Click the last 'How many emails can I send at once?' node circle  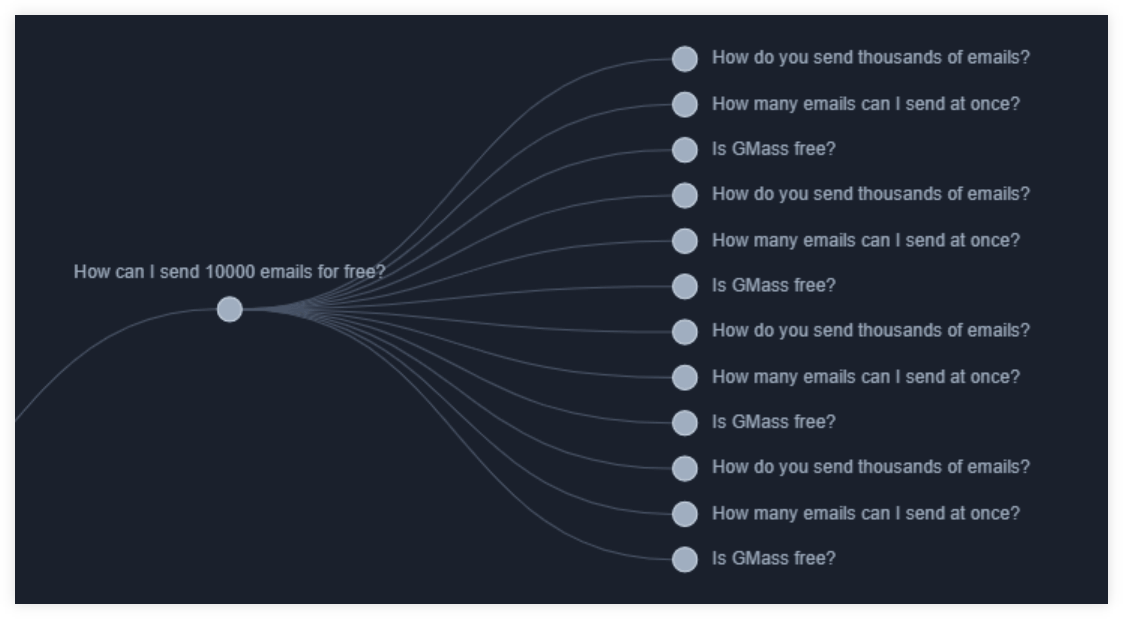(685, 514)
